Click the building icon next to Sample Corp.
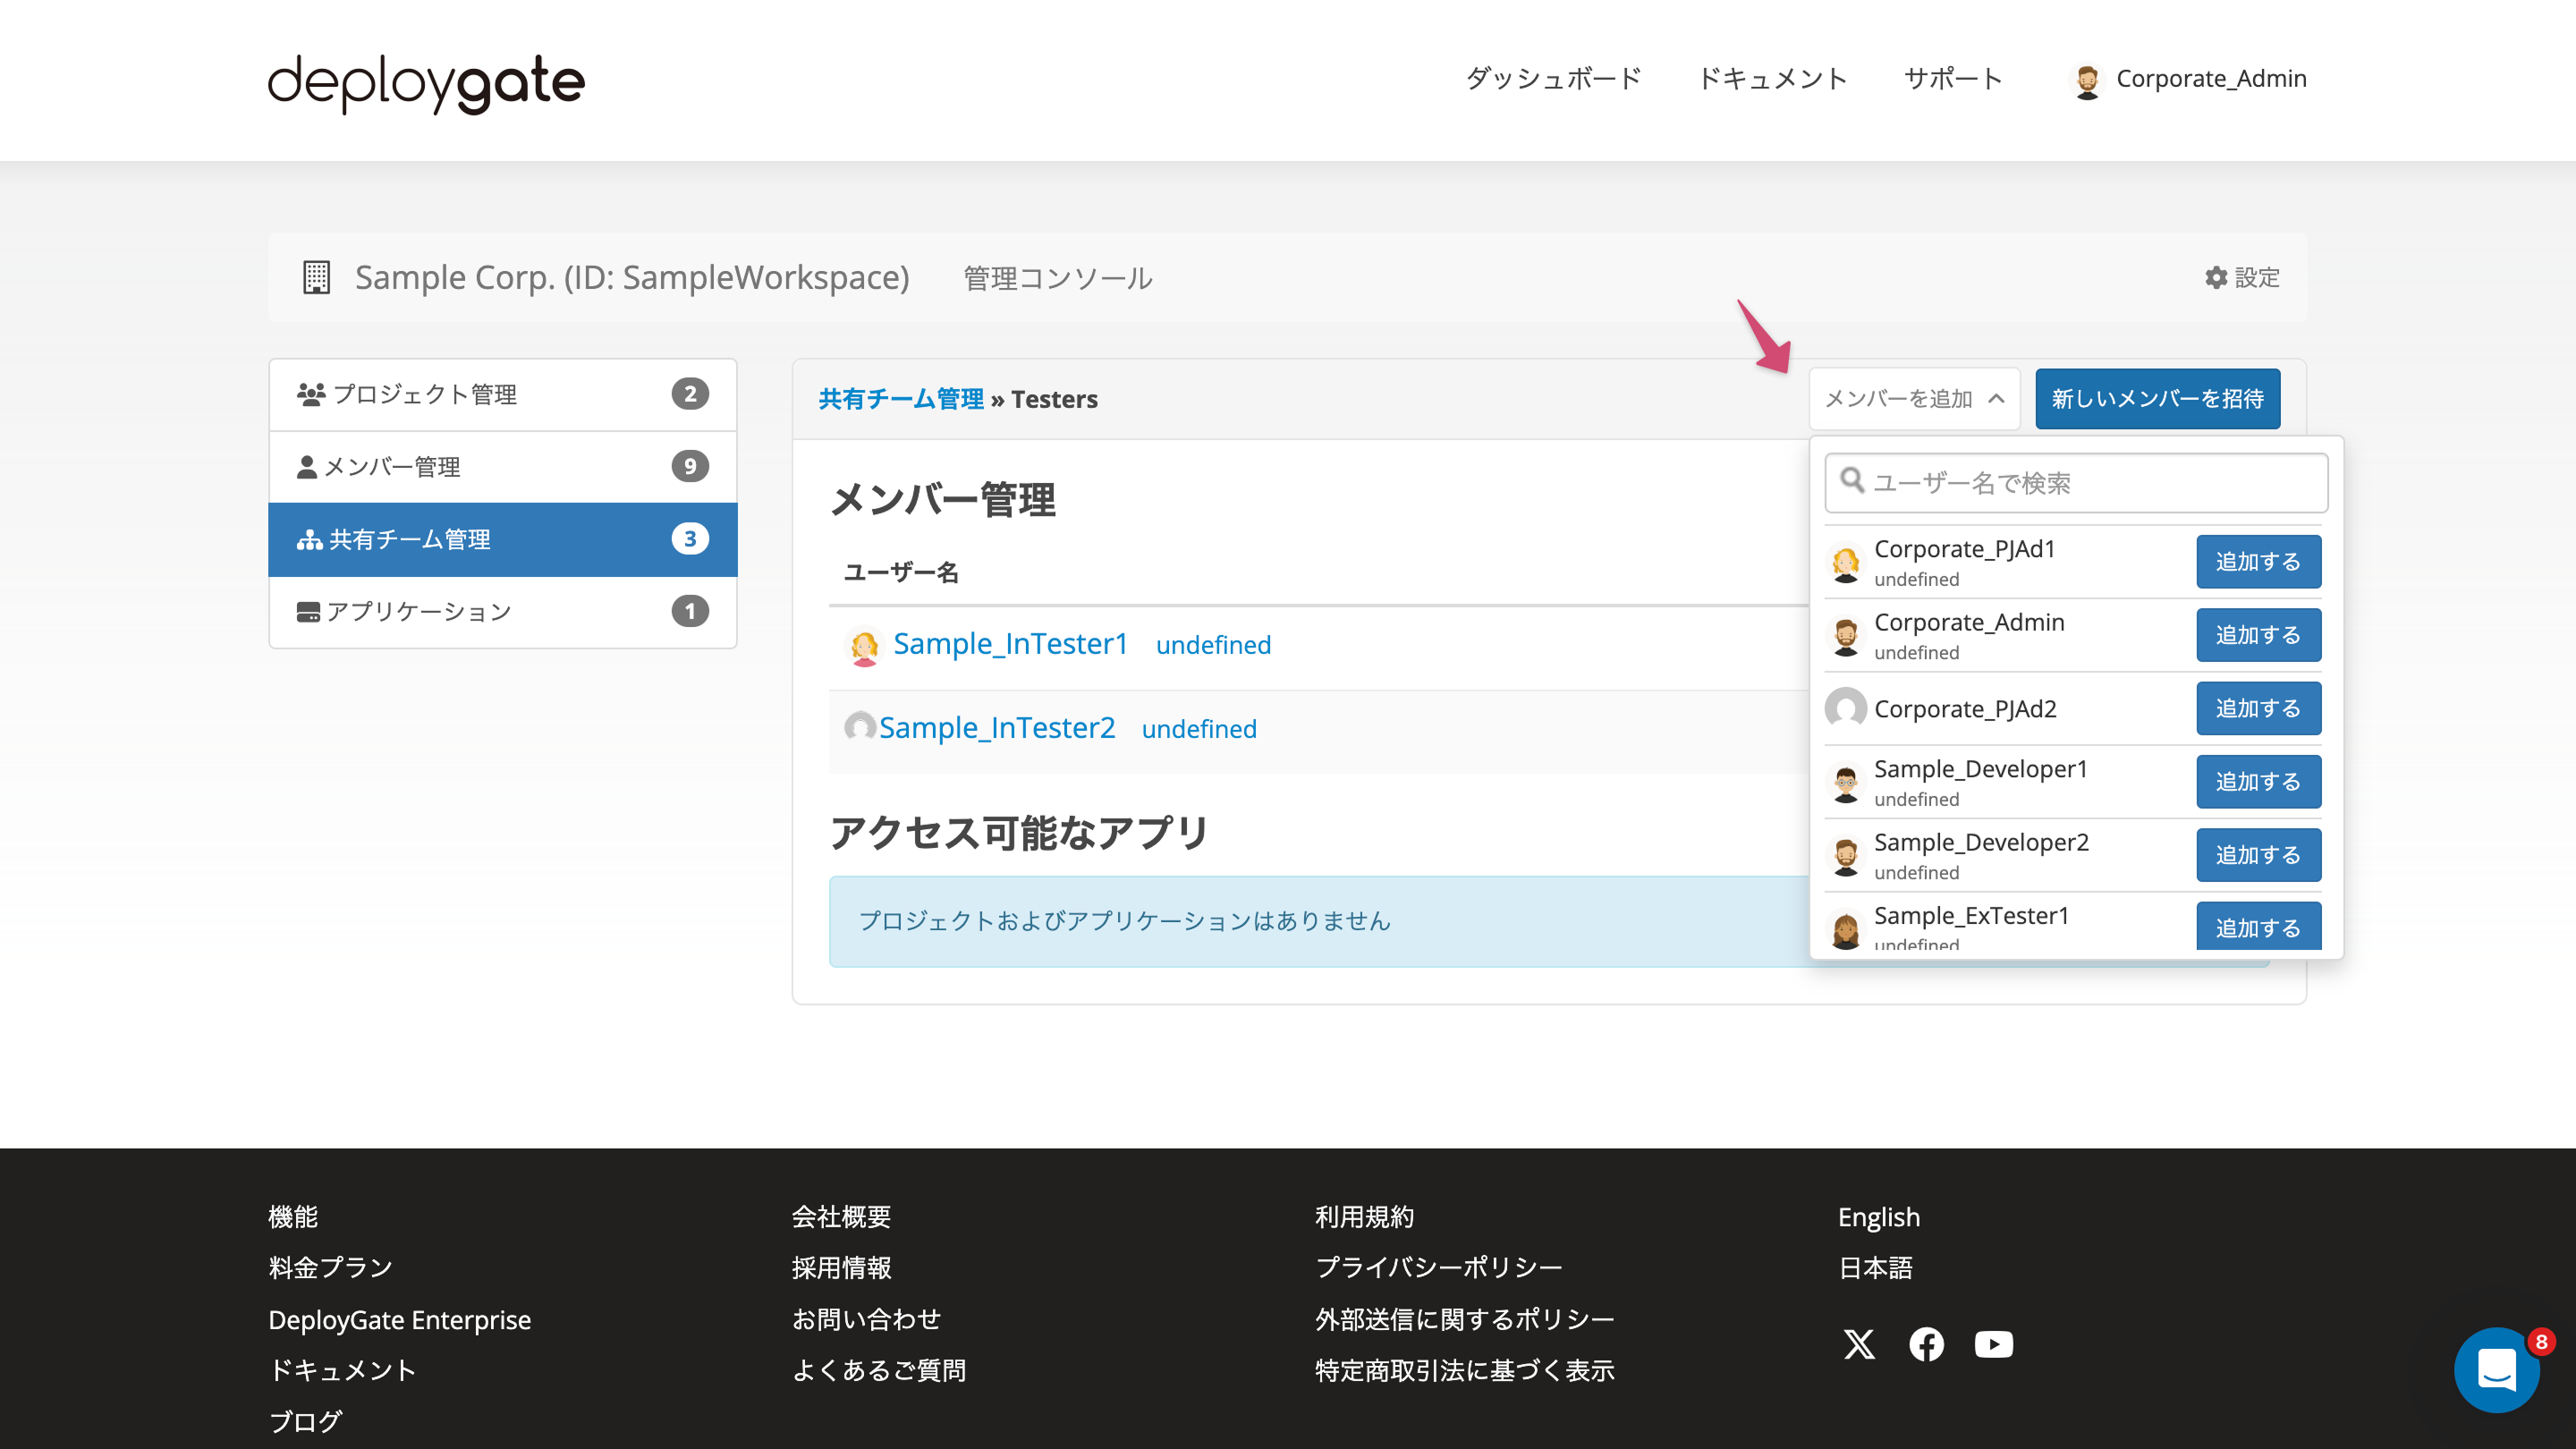 click(316, 278)
